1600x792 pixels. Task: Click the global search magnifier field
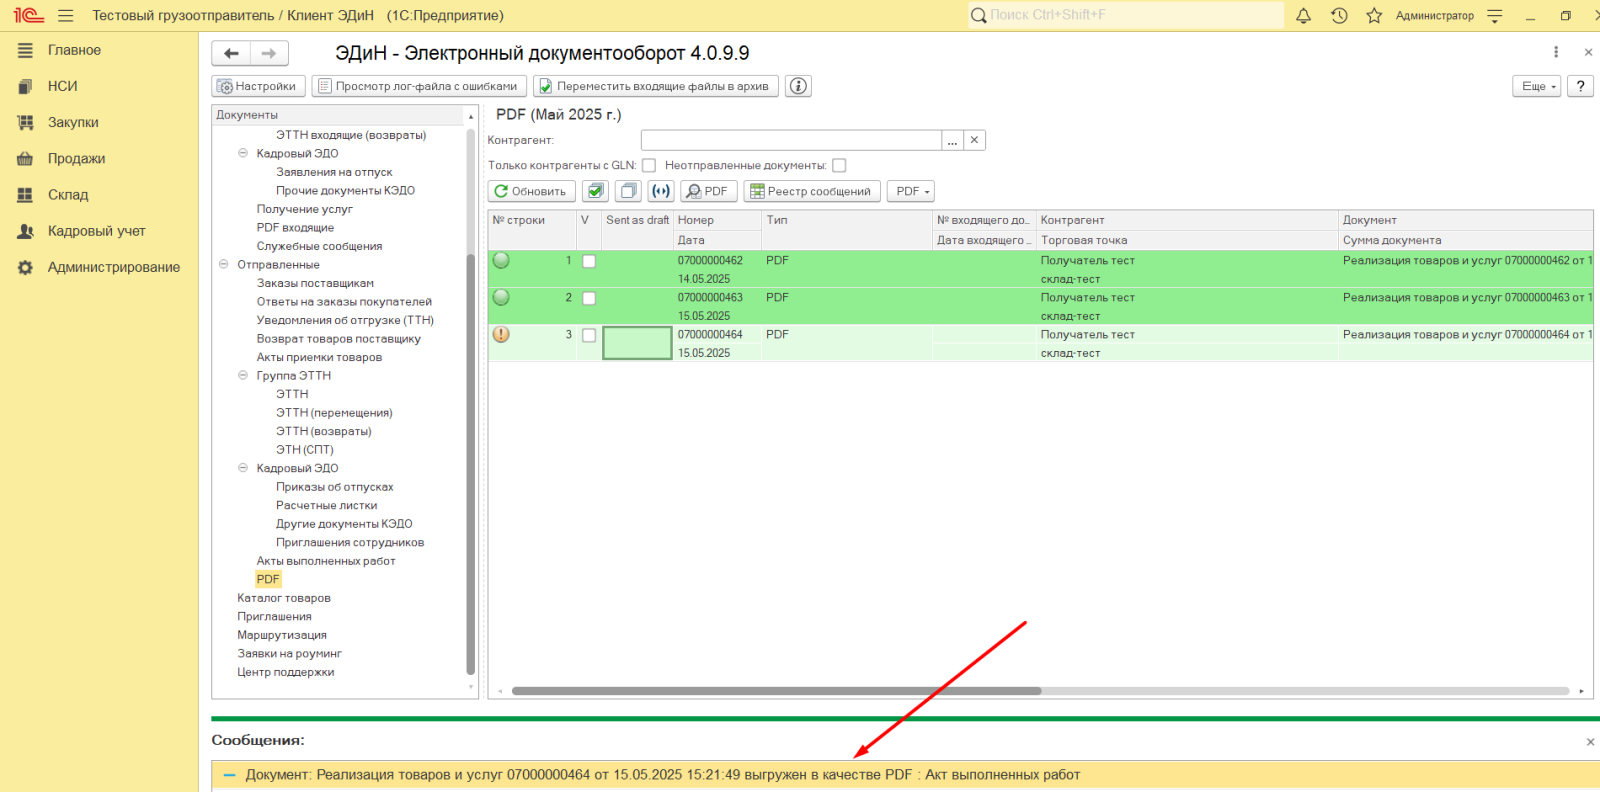tap(1125, 15)
